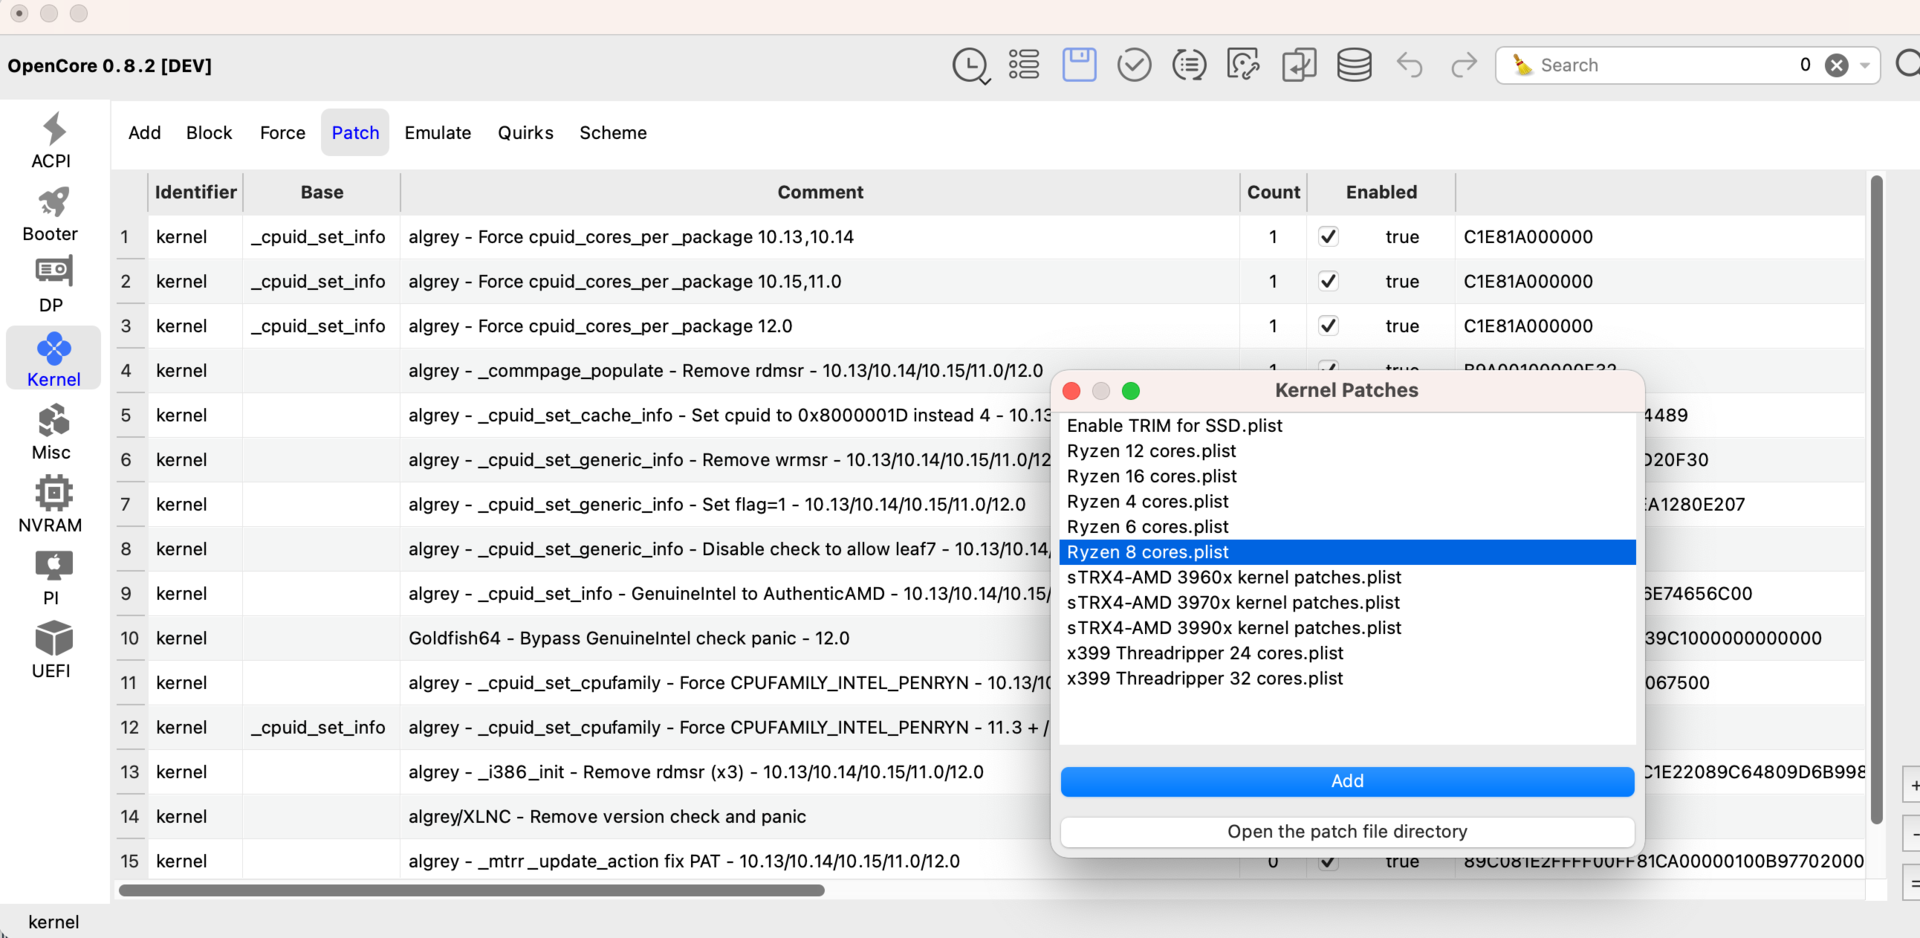Select Ryzen 16 cores.plist preset
This screenshot has width=1920, height=938.
coord(1151,476)
